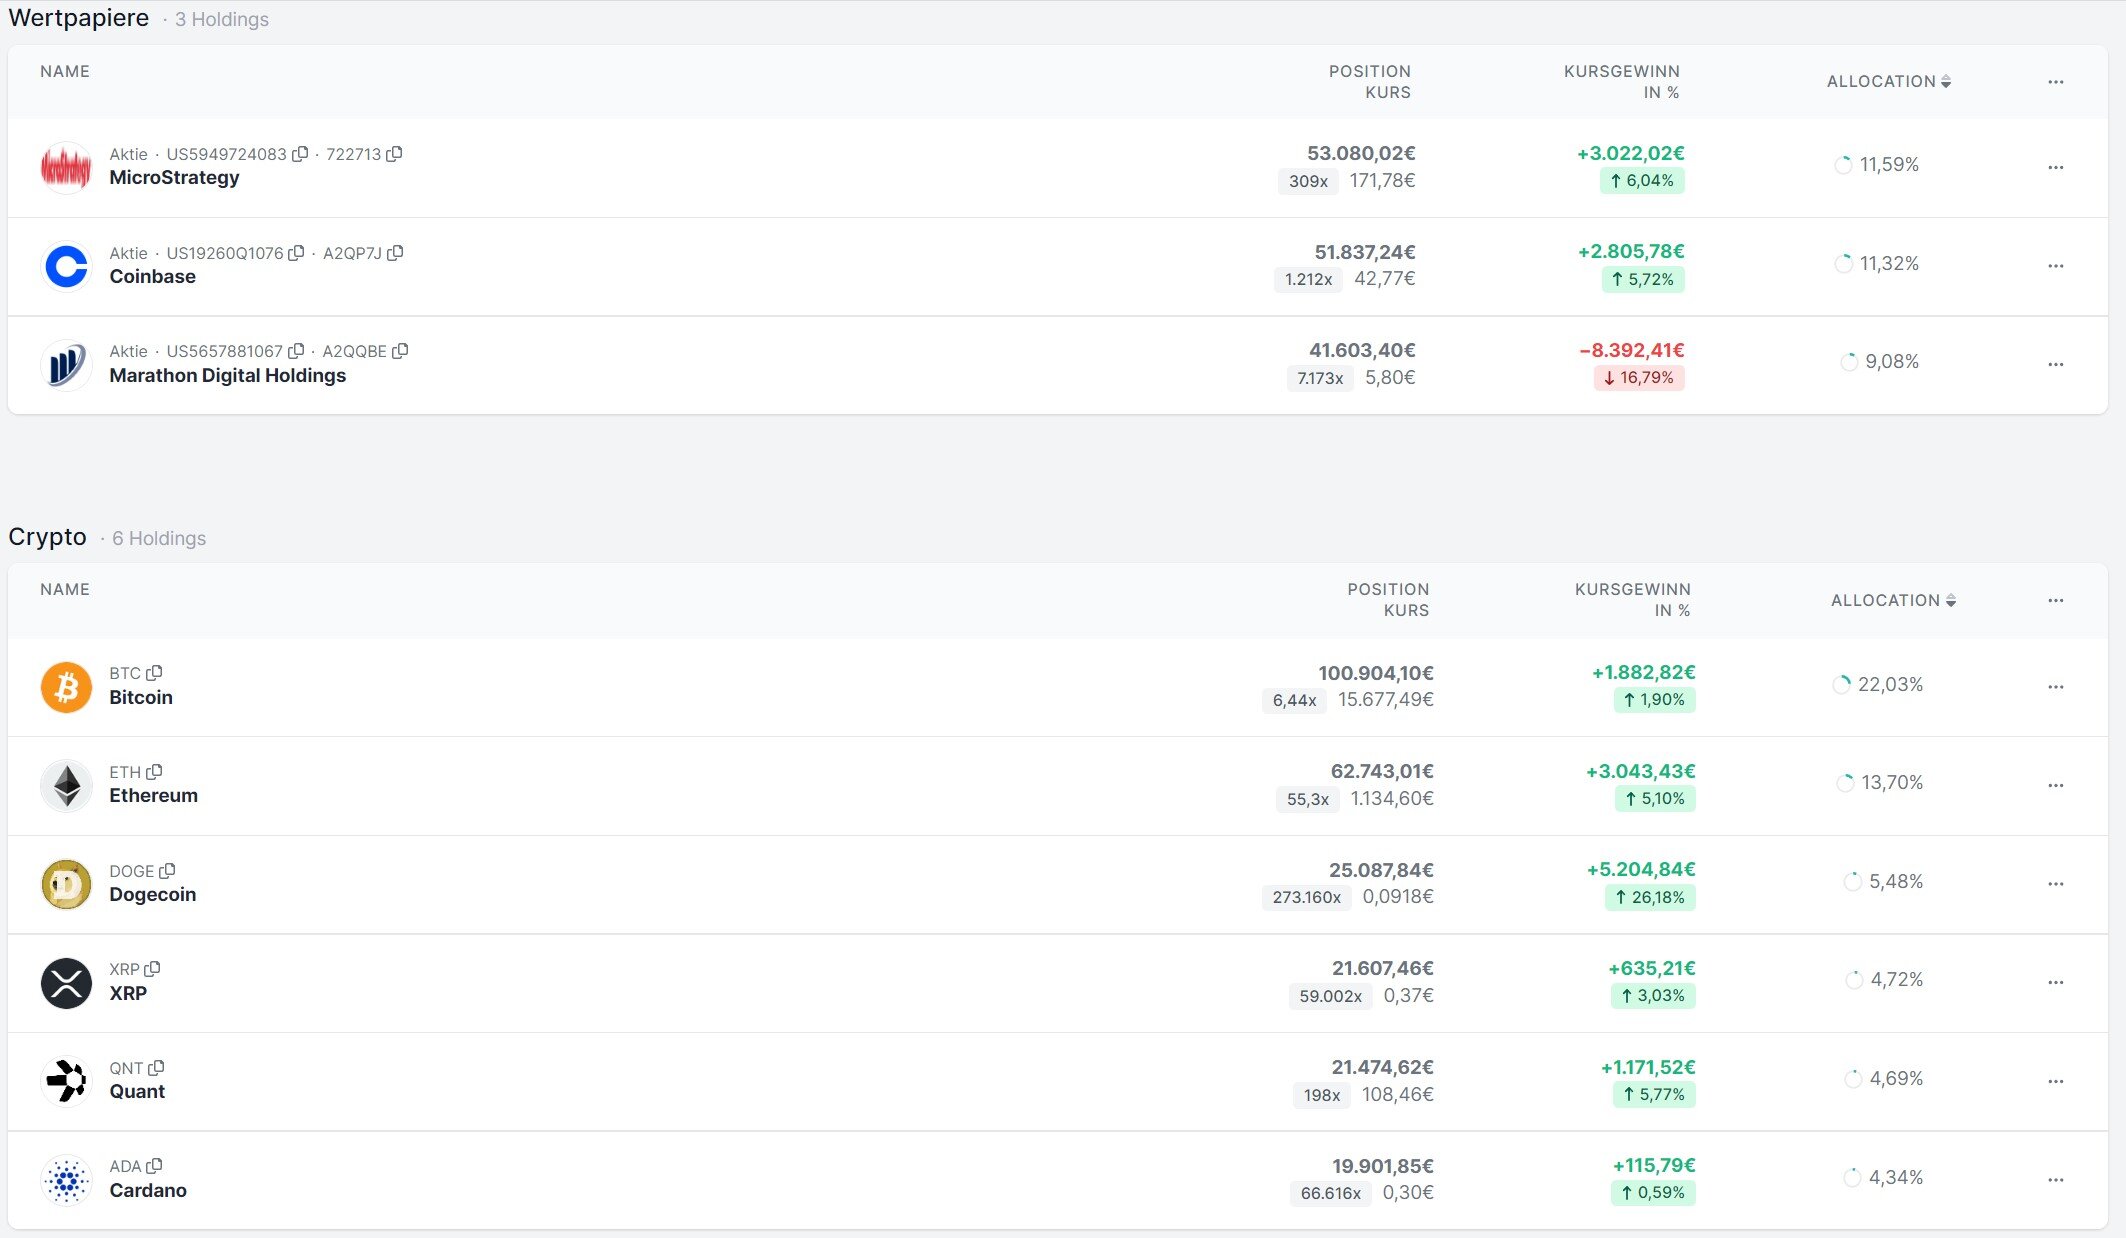Image resolution: width=2126 pixels, height=1238 pixels.
Task: Open the Ethereum holding details
Action: 153,796
